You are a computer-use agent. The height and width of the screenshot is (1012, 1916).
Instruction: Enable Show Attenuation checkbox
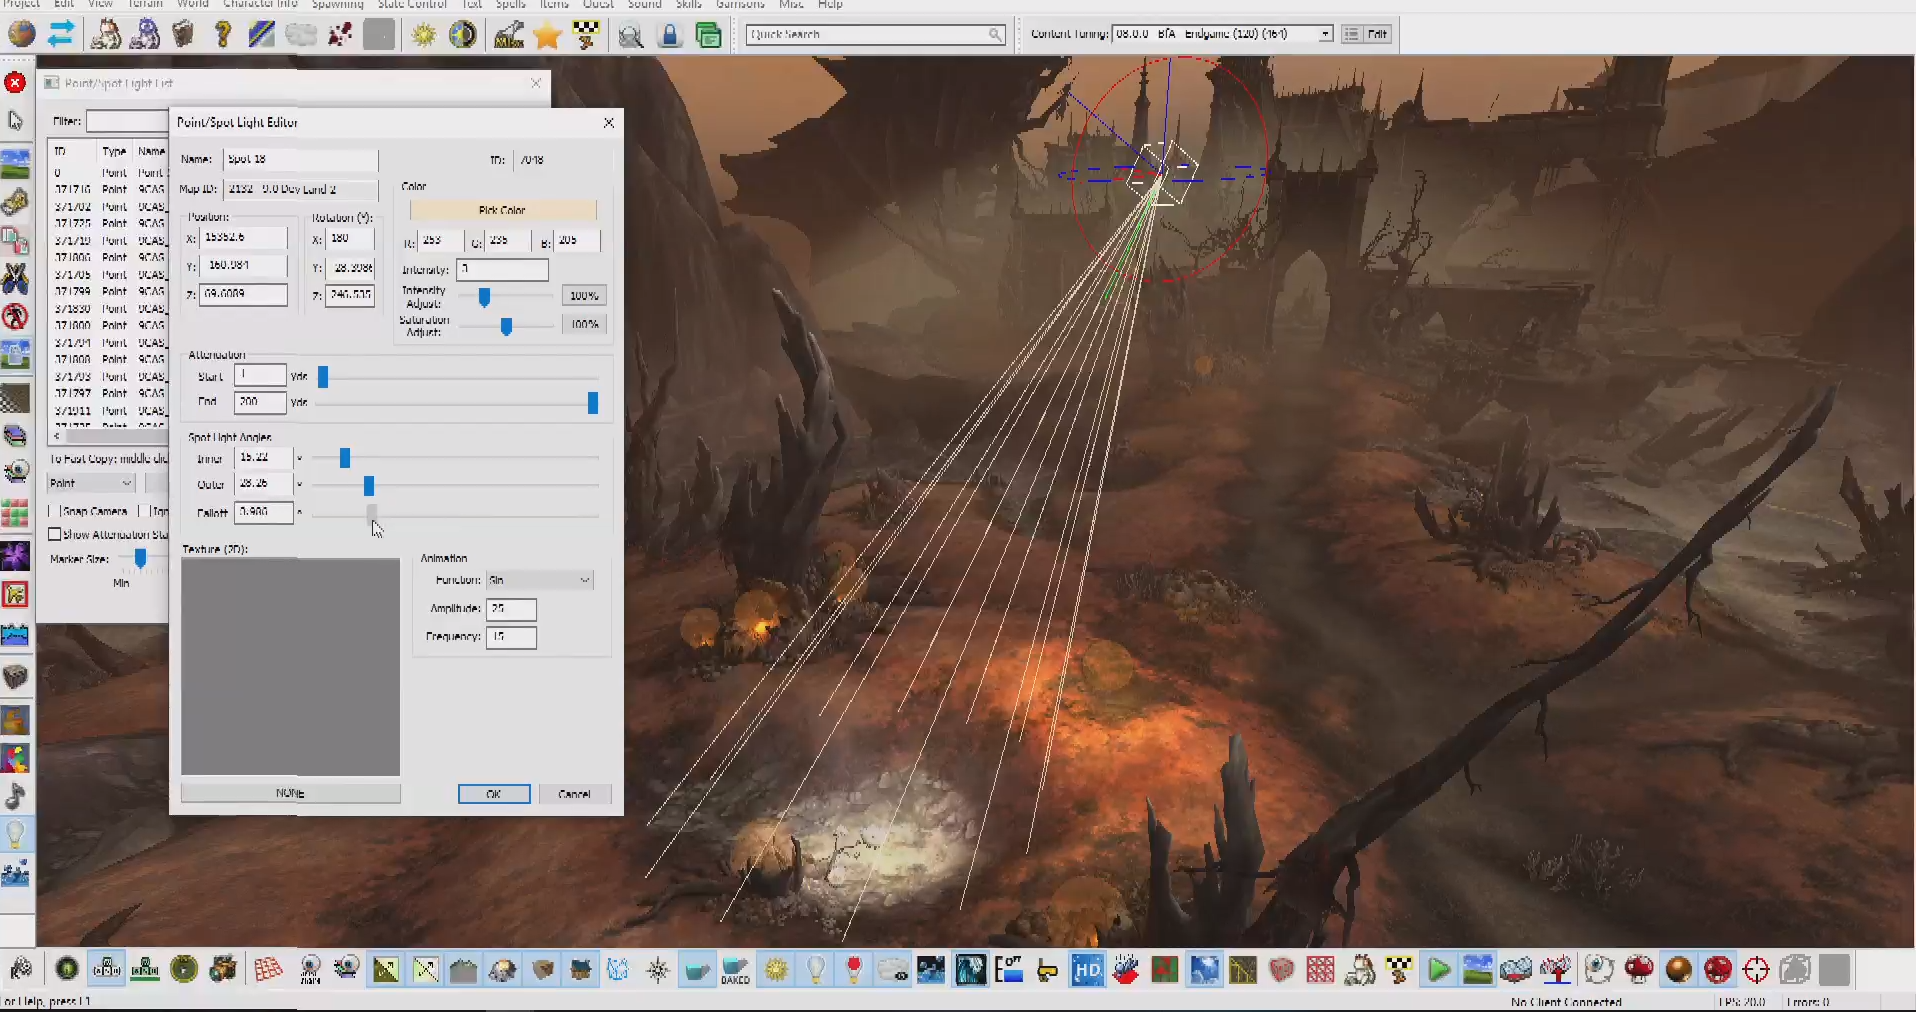[55, 534]
